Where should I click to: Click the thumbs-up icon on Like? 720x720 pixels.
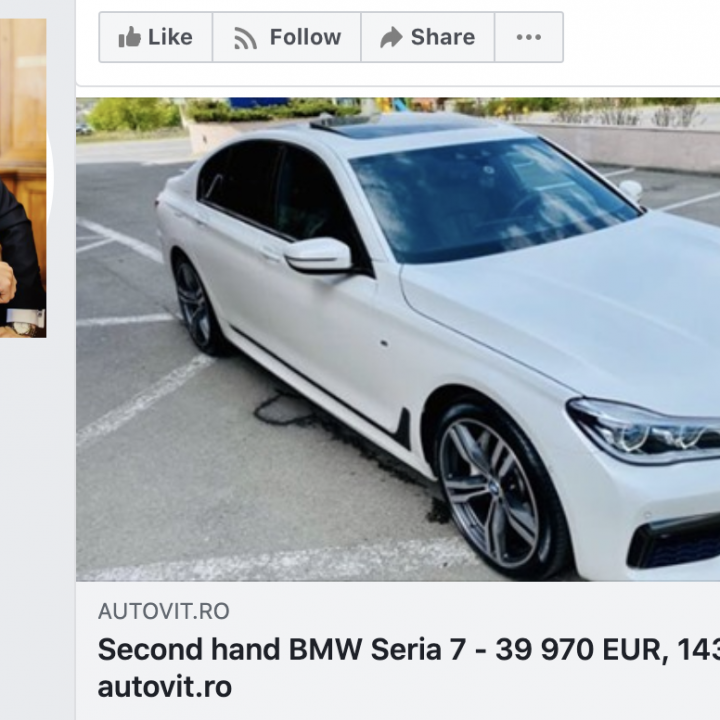[x=130, y=38]
